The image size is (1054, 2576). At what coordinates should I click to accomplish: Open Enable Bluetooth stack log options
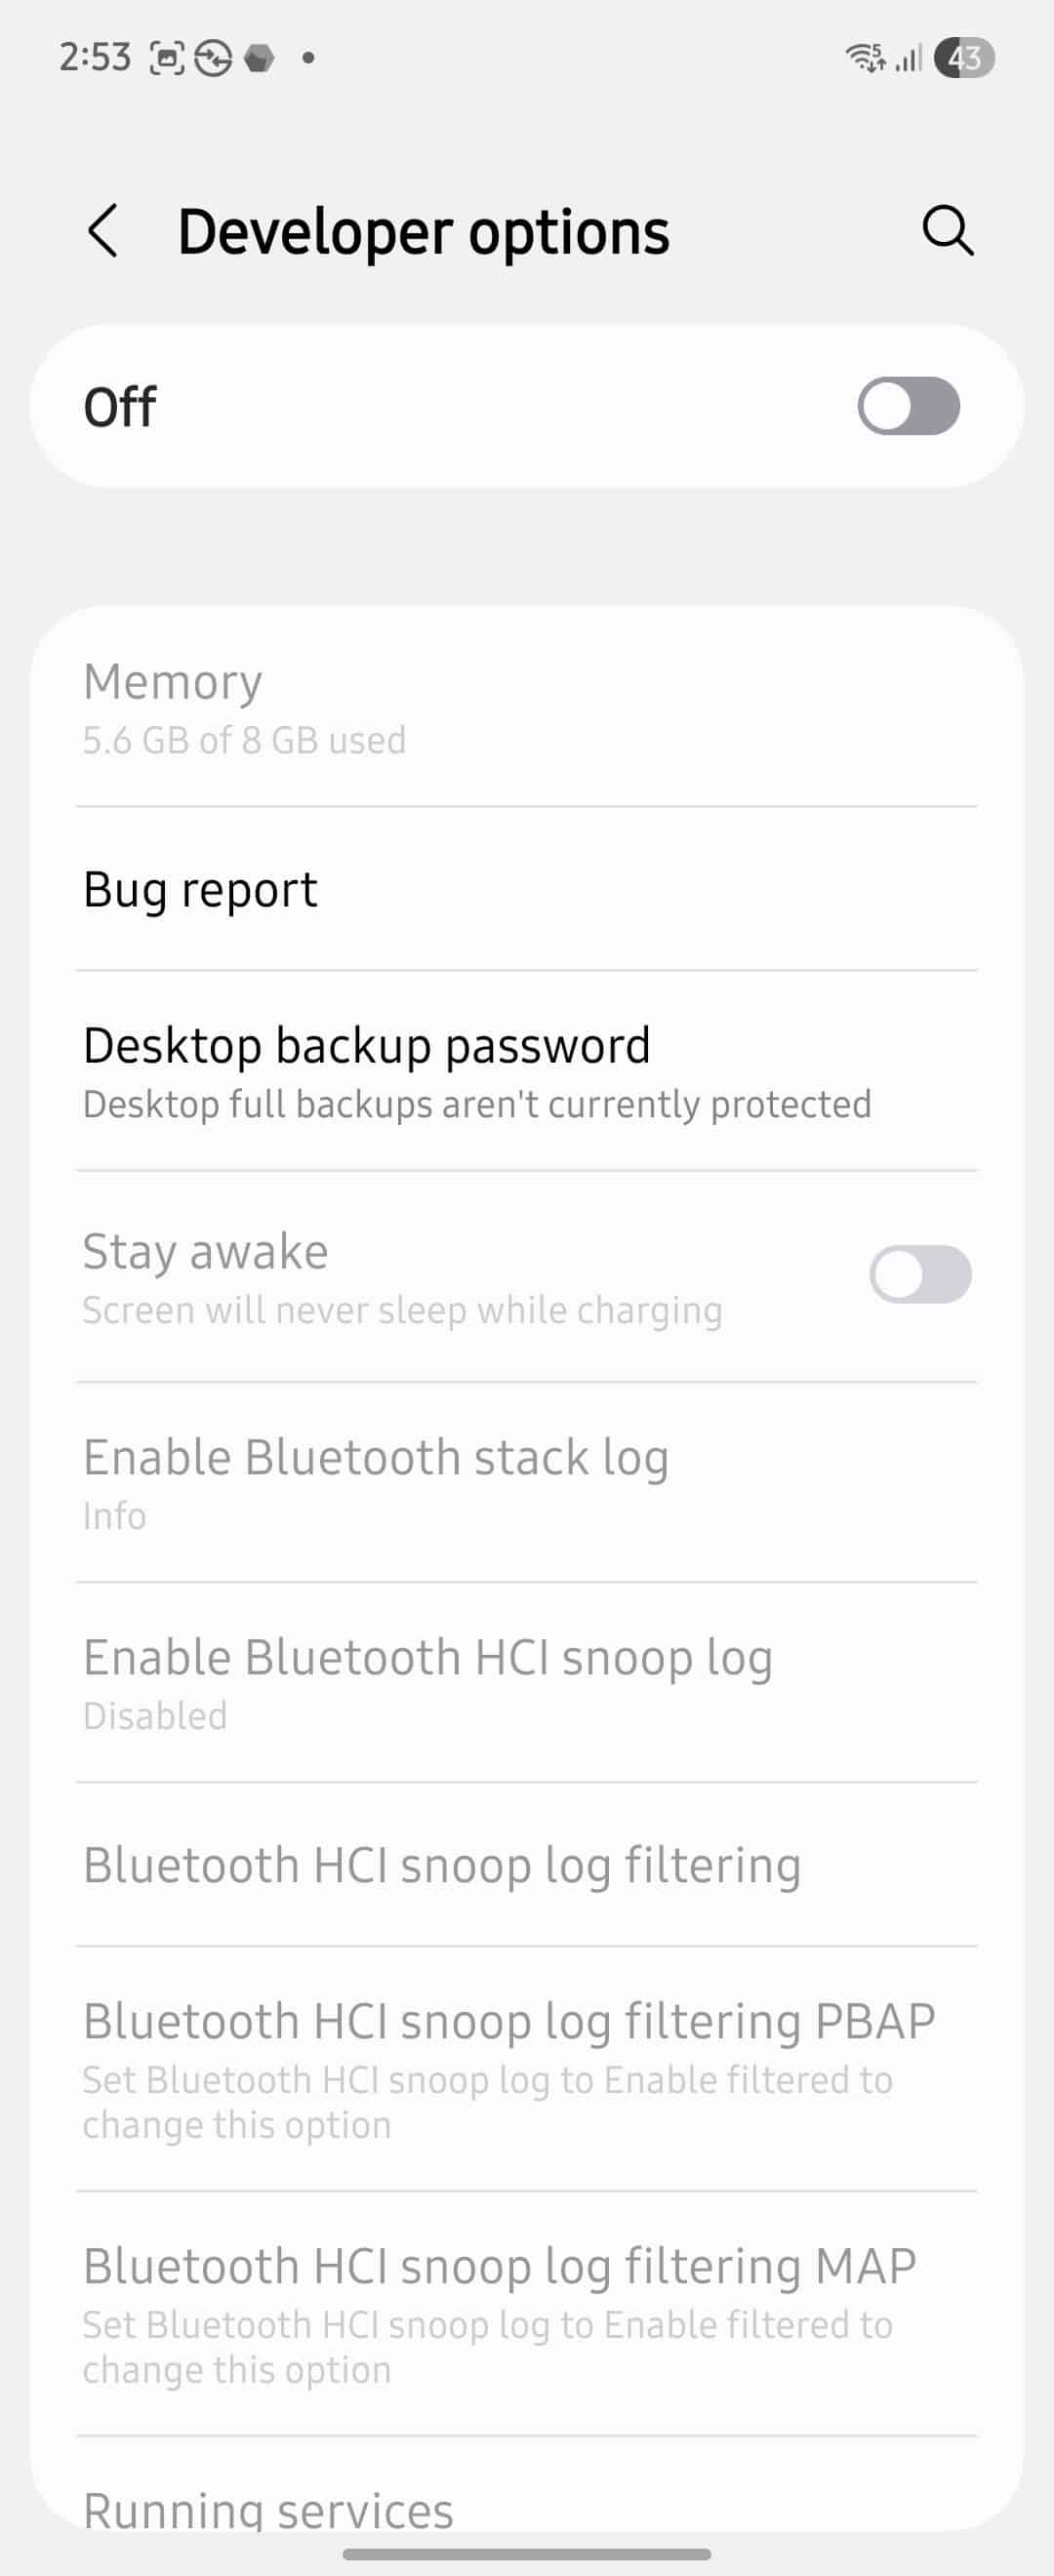pyautogui.click(x=527, y=1482)
